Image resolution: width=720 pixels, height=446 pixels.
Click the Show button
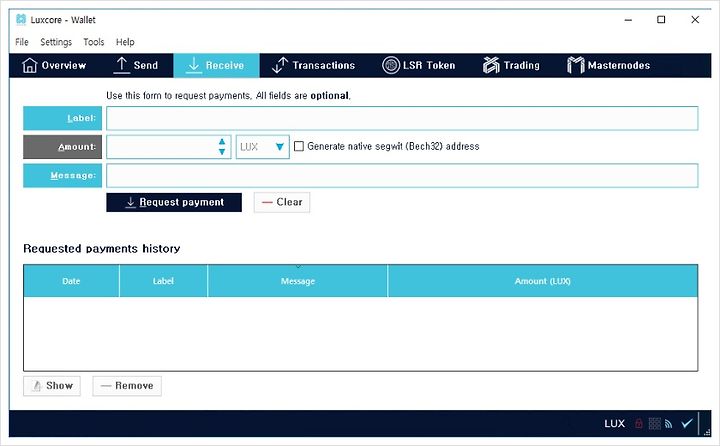point(52,386)
